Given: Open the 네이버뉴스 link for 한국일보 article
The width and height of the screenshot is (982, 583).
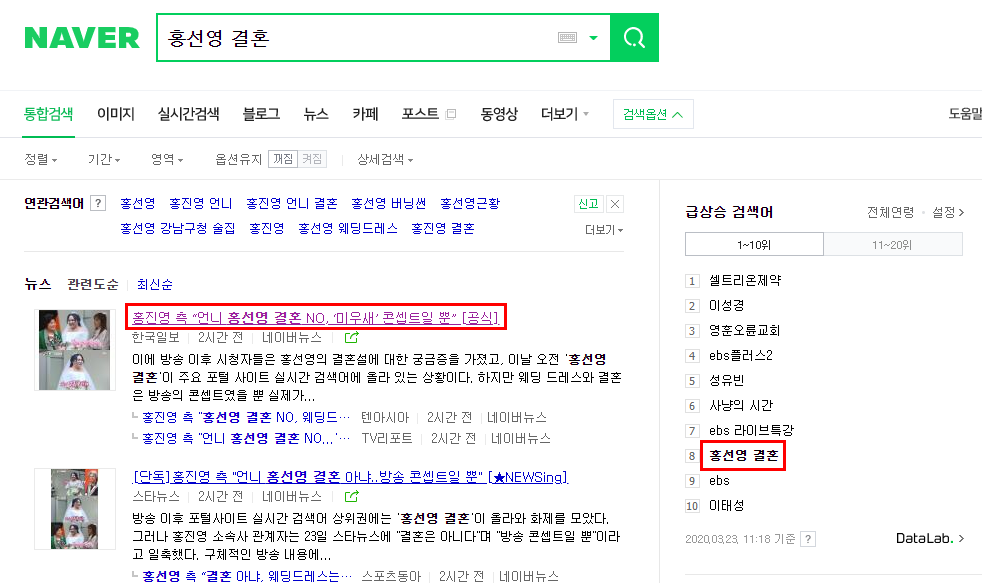Looking at the screenshot, I should tap(292, 338).
